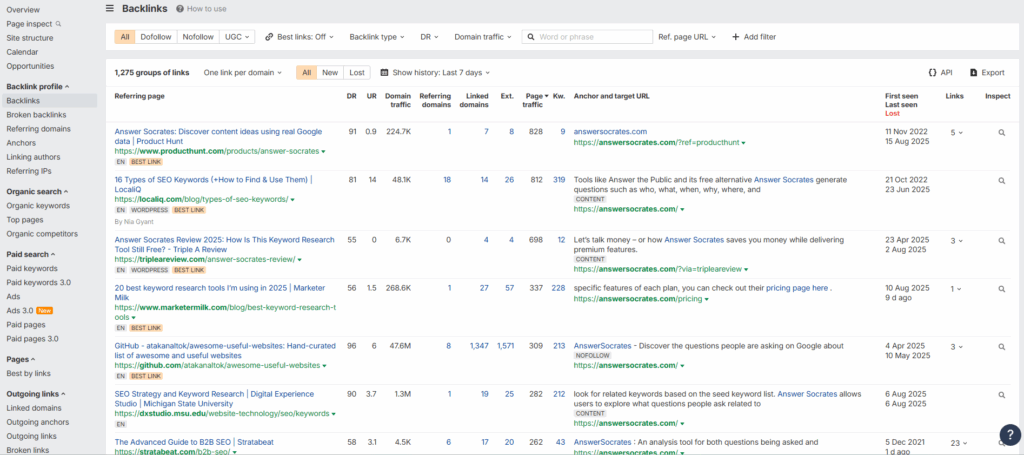Open the UGC filter dropdown
1024x455 pixels.
tap(237, 37)
